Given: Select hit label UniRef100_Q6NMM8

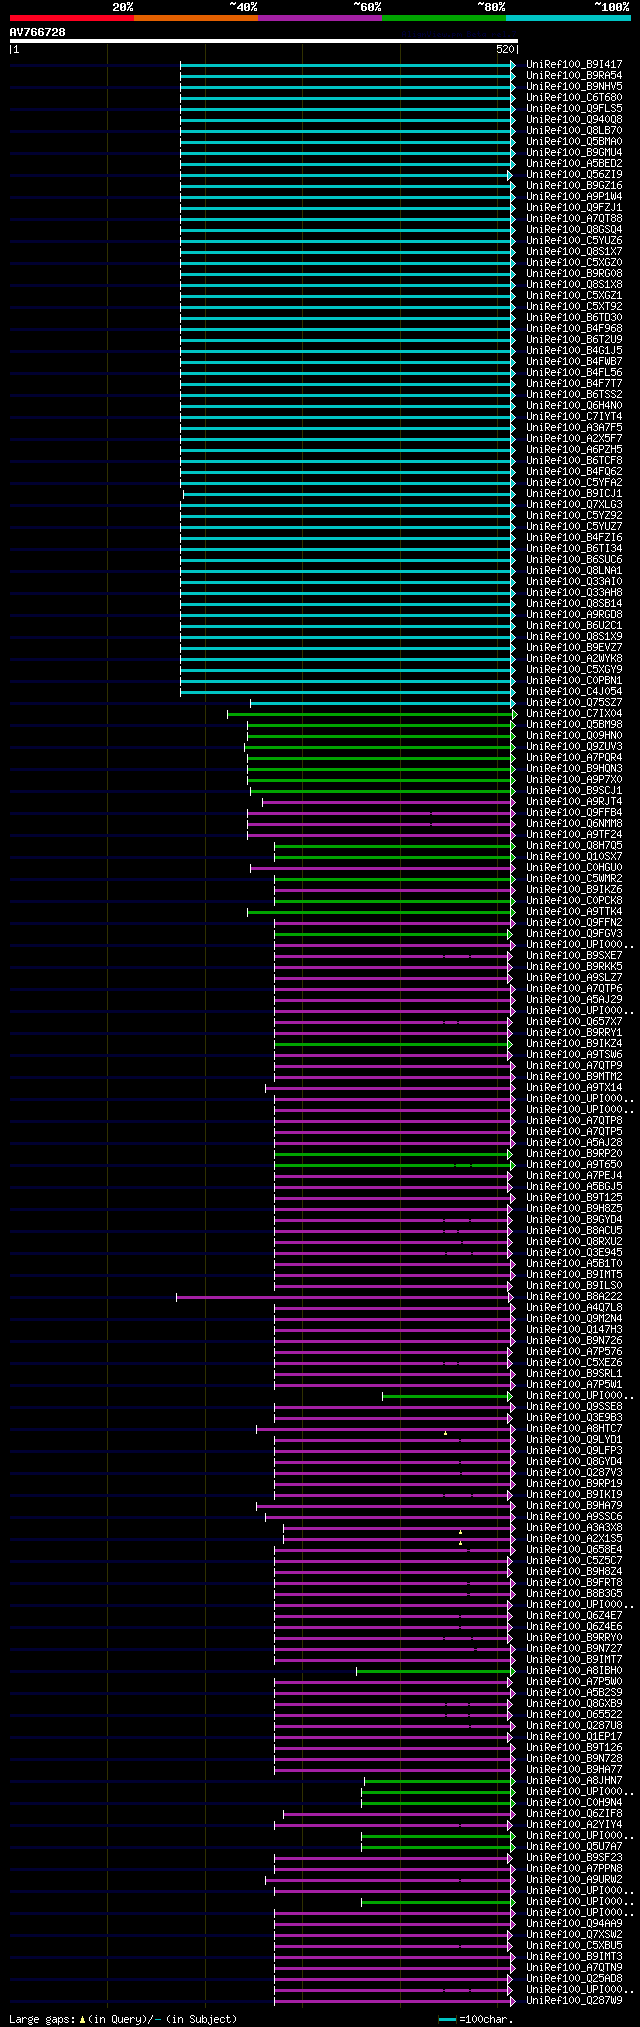Looking at the screenshot, I should 574,823.
